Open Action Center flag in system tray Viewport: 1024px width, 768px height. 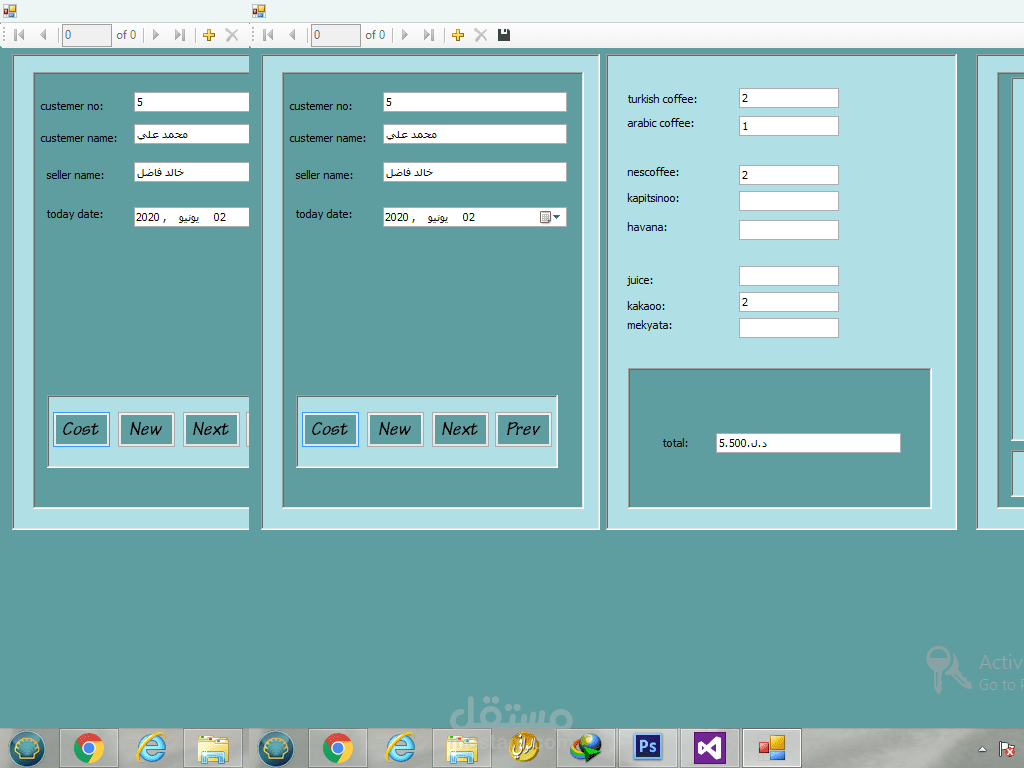pyautogui.click(x=1006, y=749)
